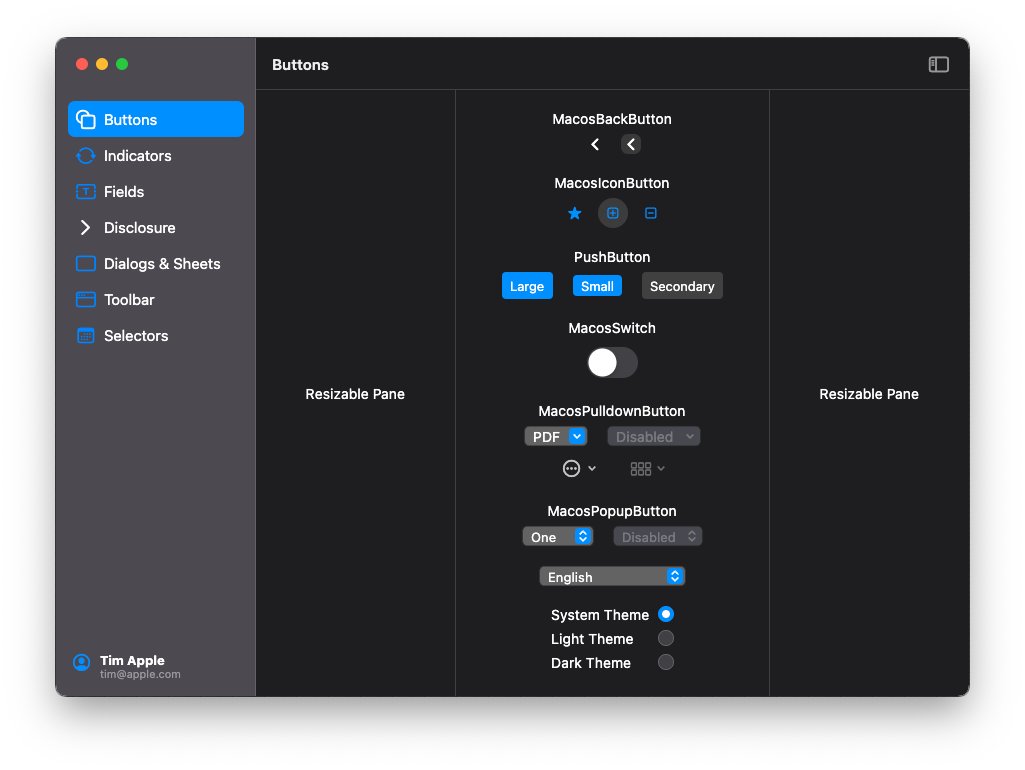Click the star MacosIconButton
The width and height of the screenshot is (1025, 770).
coord(574,213)
